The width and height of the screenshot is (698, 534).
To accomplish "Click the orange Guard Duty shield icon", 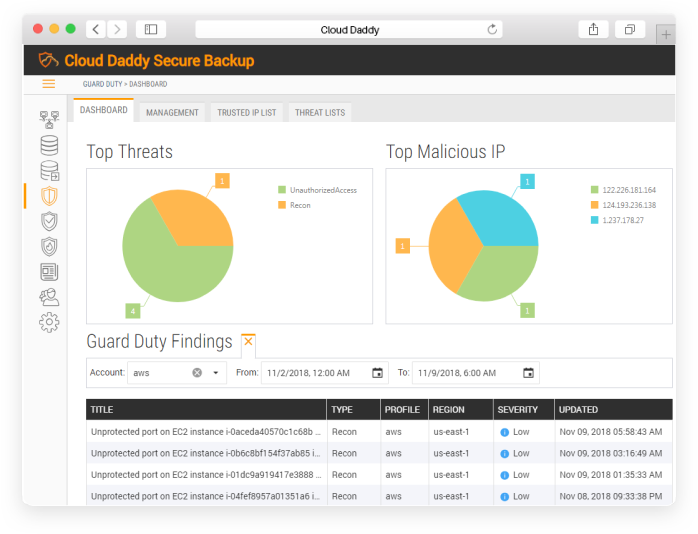I will tap(49, 196).
